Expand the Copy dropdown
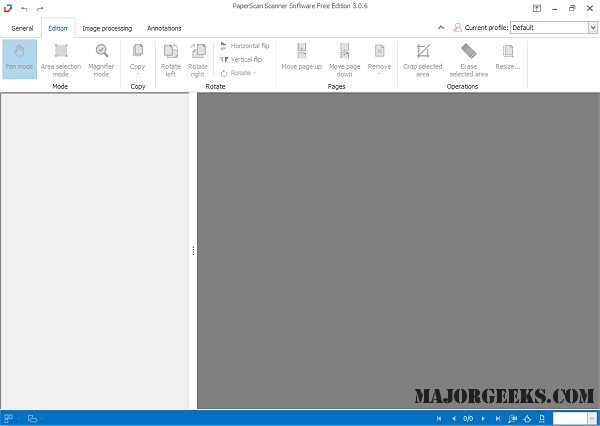This screenshot has width=600, height=426. pos(137,60)
